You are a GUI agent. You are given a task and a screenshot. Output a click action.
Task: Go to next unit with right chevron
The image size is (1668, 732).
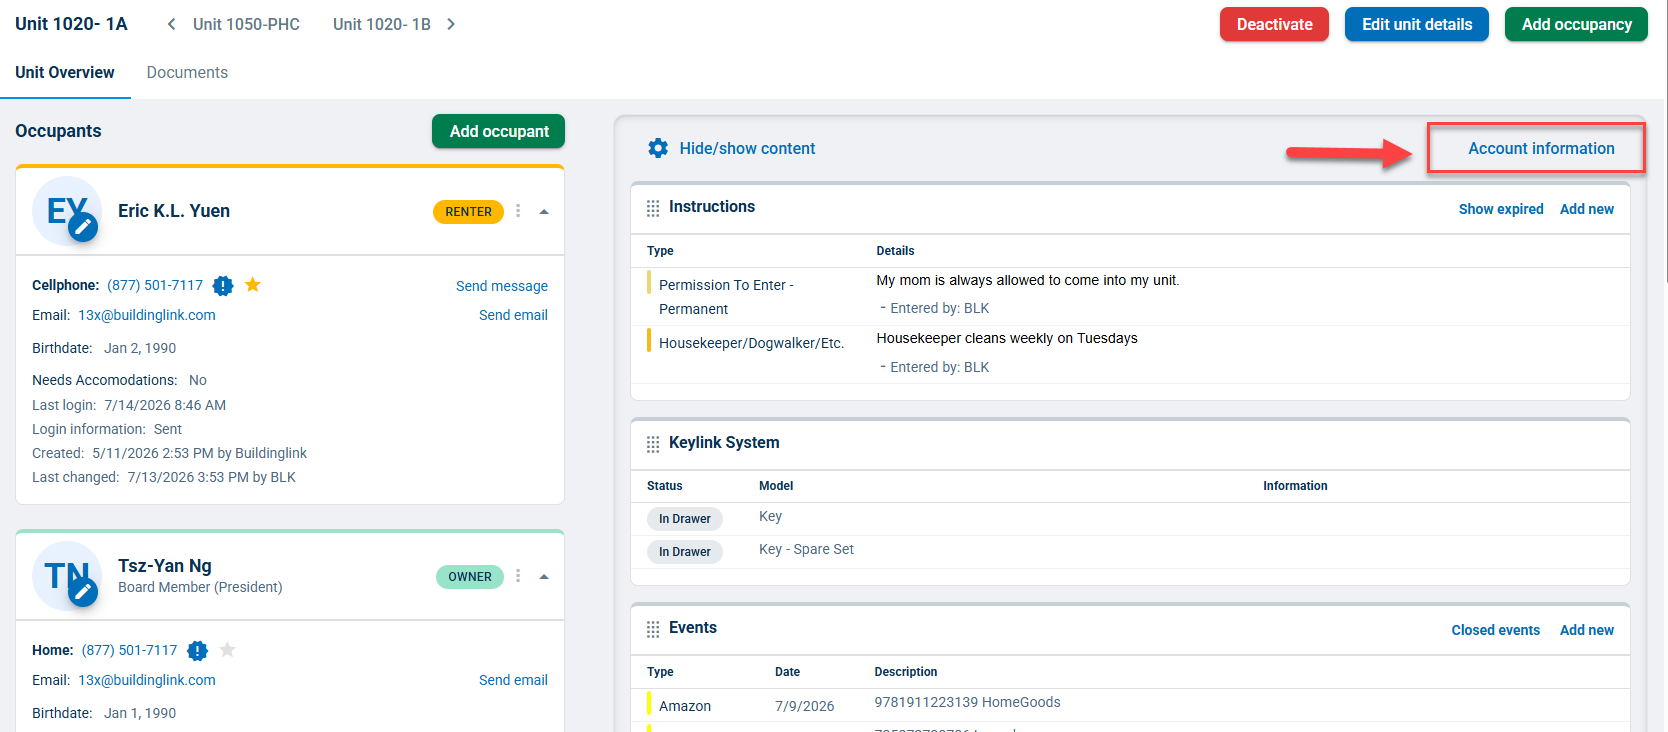click(451, 24)
